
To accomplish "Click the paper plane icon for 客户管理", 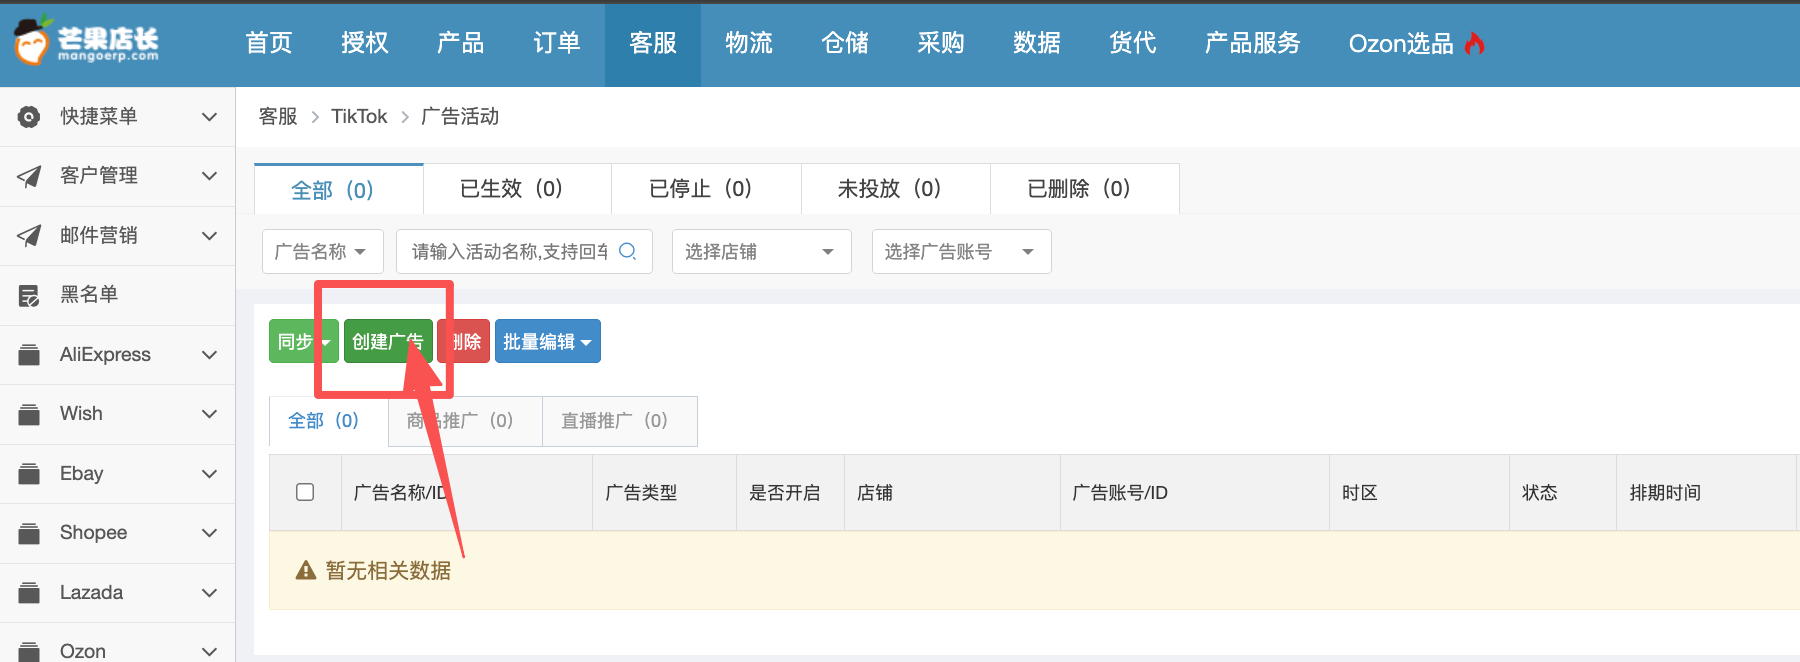I will pyautogui.click(x=29, y=176).
